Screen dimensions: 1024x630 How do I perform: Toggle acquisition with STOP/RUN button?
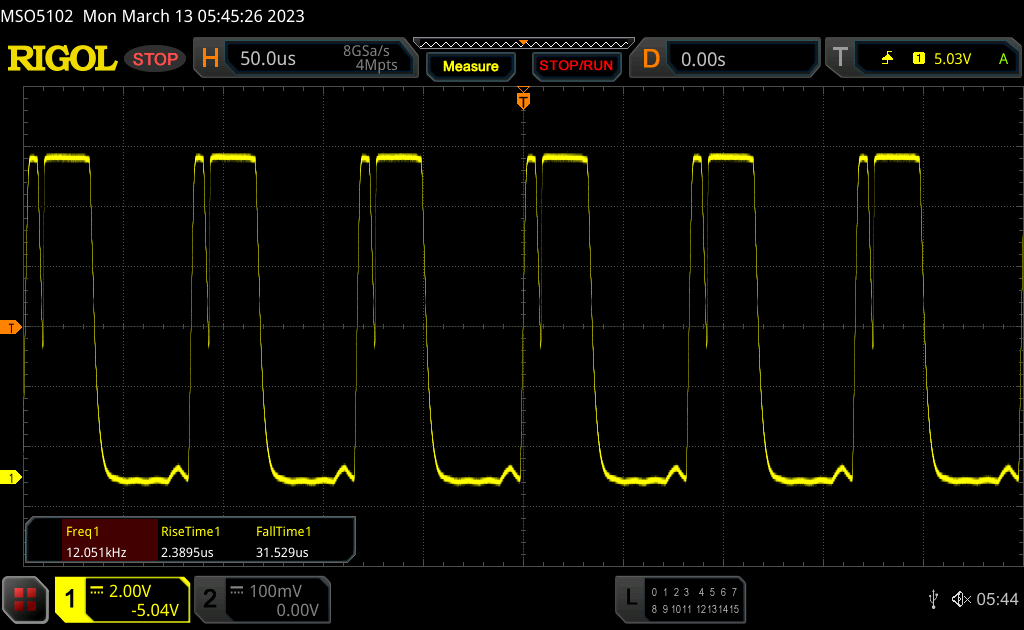(576, 66)
